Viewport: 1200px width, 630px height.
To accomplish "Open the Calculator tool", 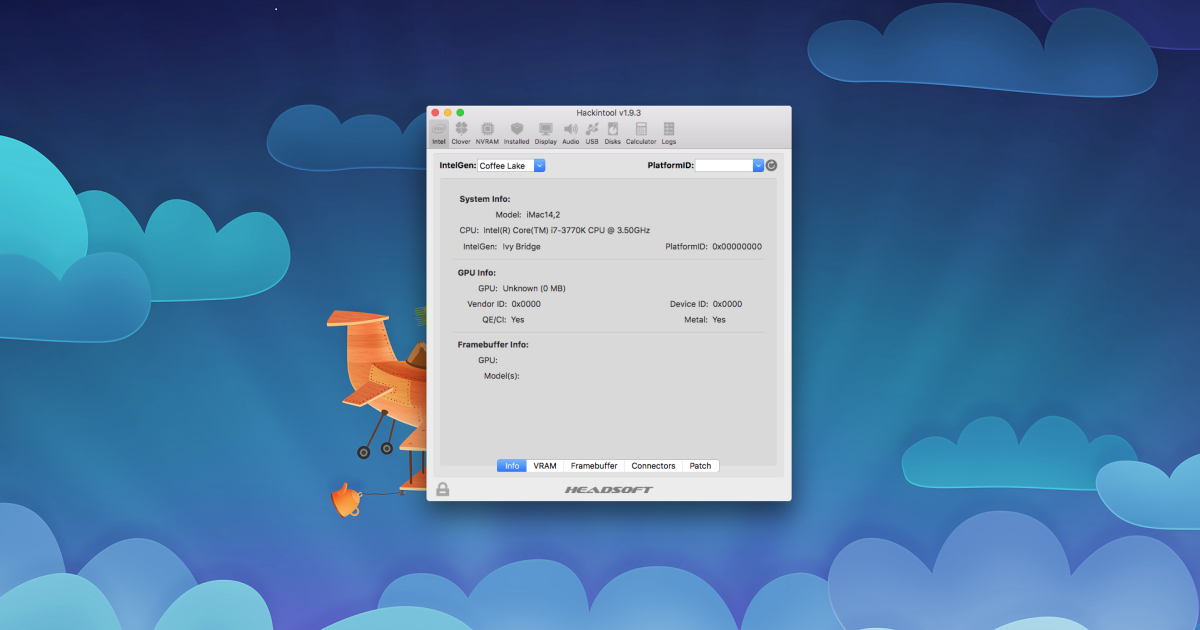I will pyautogui.click(x=641, y=130).
